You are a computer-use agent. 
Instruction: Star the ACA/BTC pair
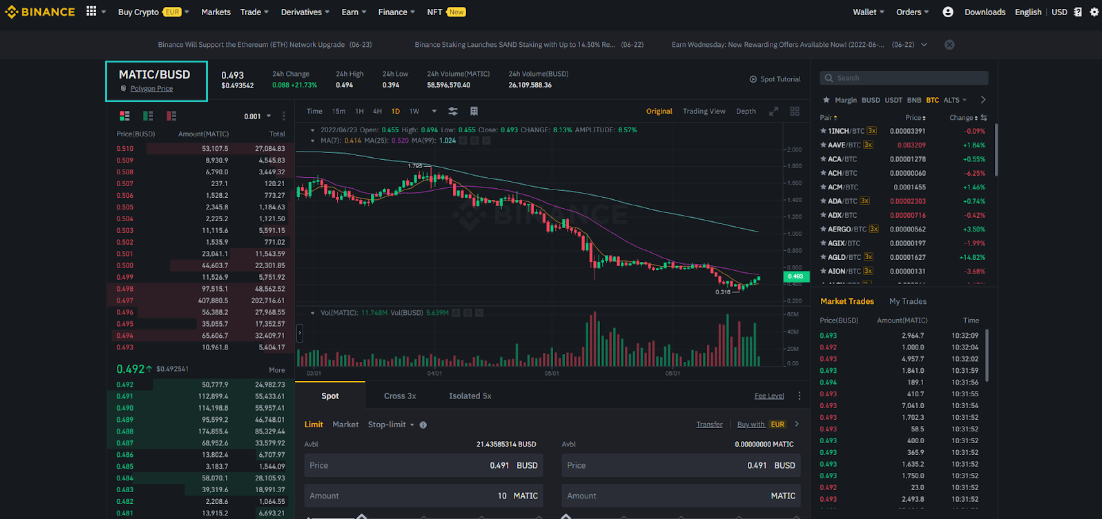[824, 159]
